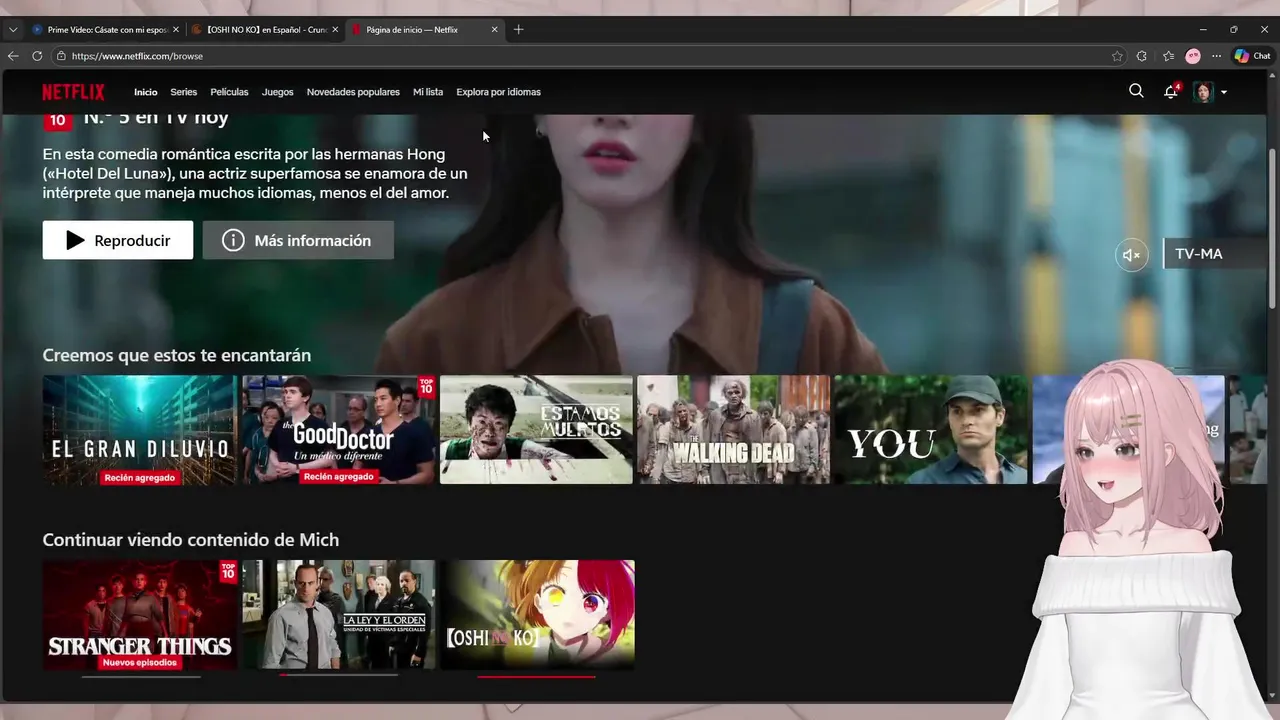Open the favorites list icon
The image size is (1280, 720).
1168,56
